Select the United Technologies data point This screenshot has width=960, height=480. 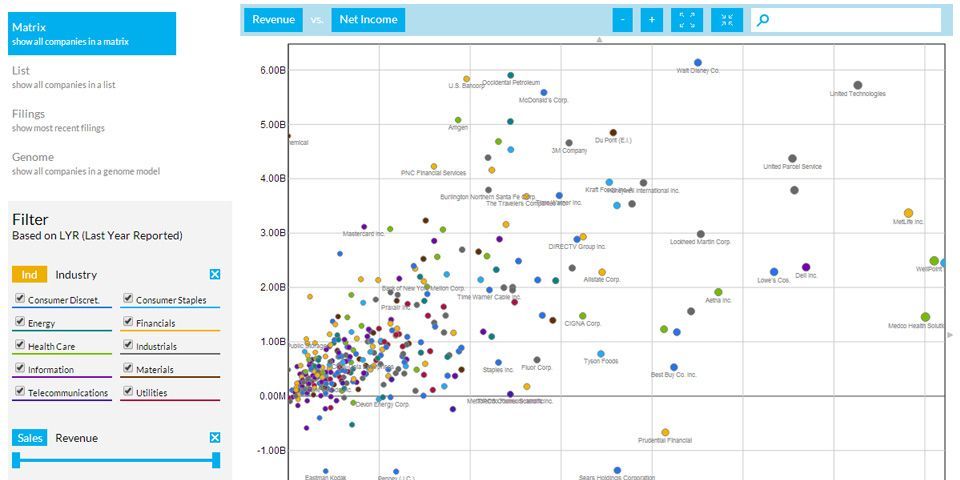(858, 85)
